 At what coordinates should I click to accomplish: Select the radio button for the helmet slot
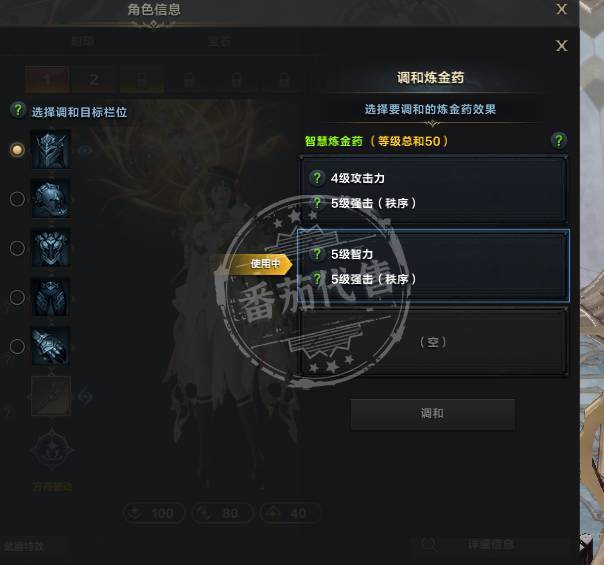click(17, 149)
